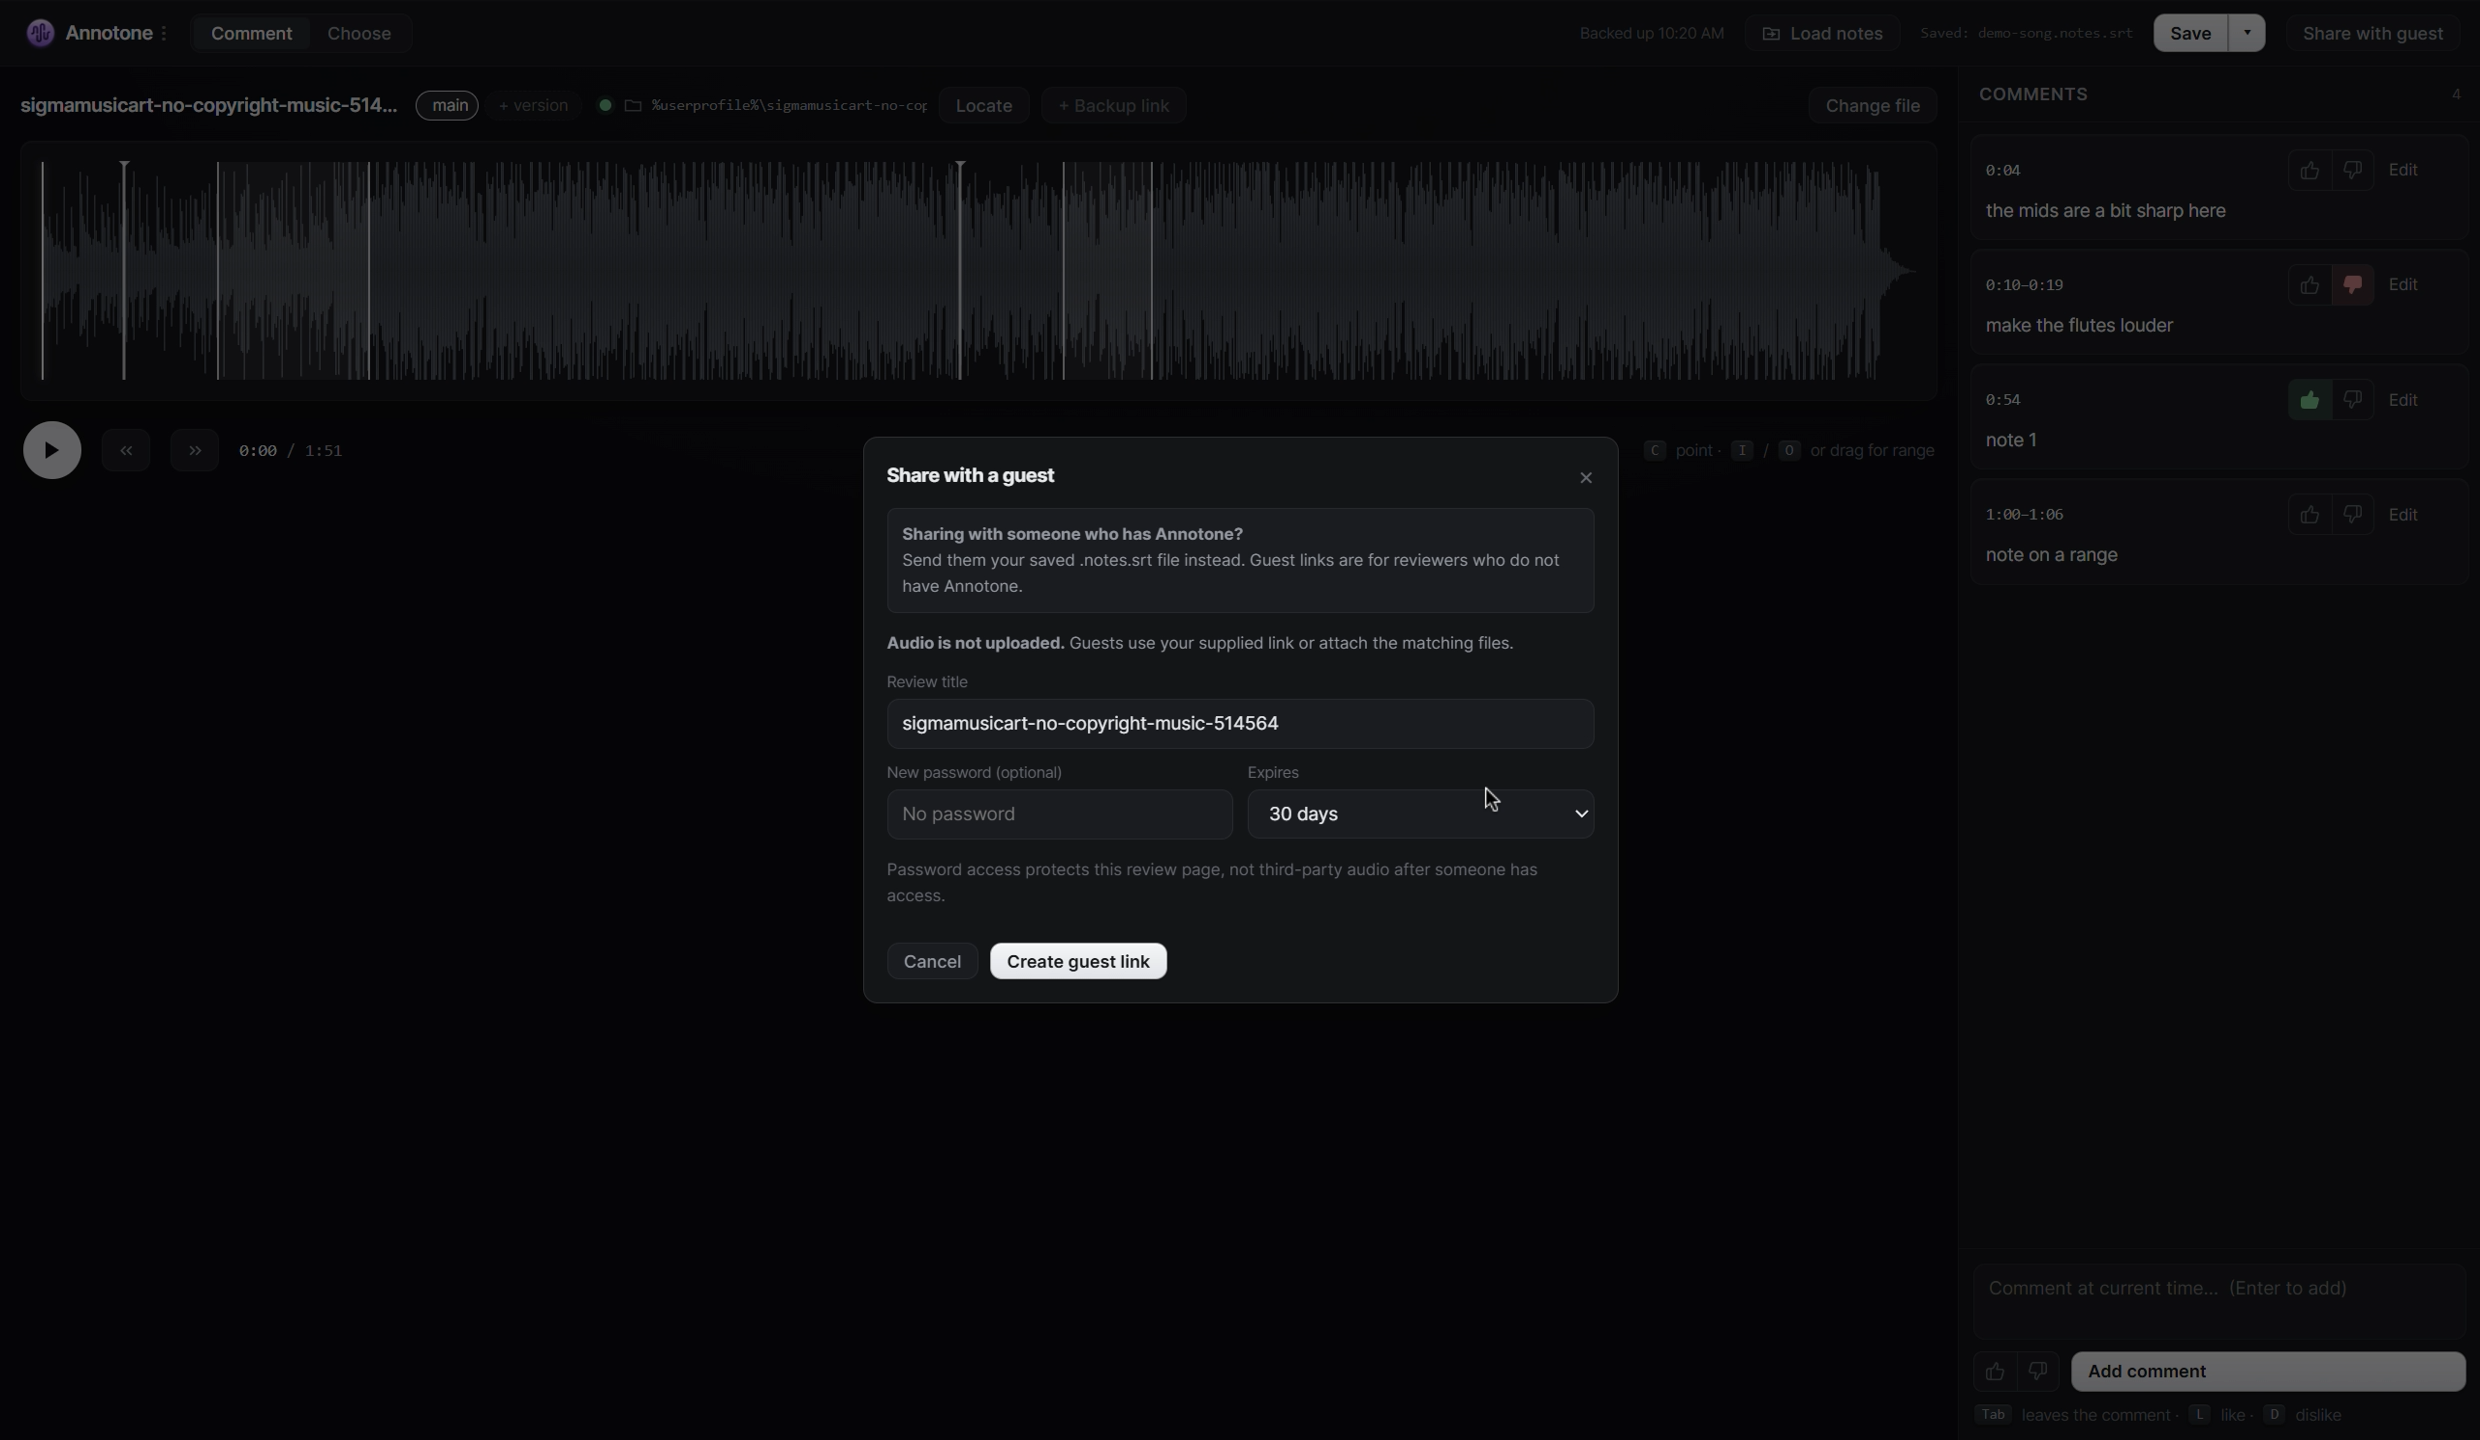
Task: Edit the note 1 comment
Action: [x=2403, y=400]
